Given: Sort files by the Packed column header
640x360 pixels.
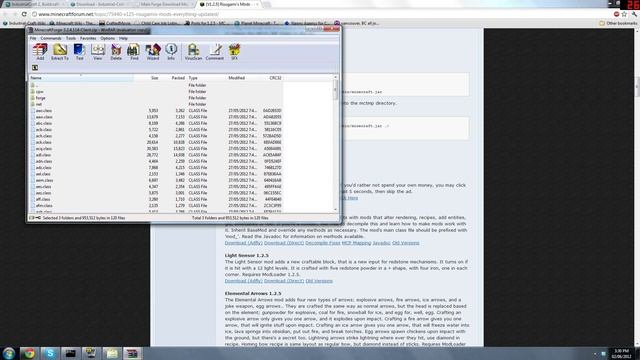Looking at the screenshot, I should [x=173, y=78].
